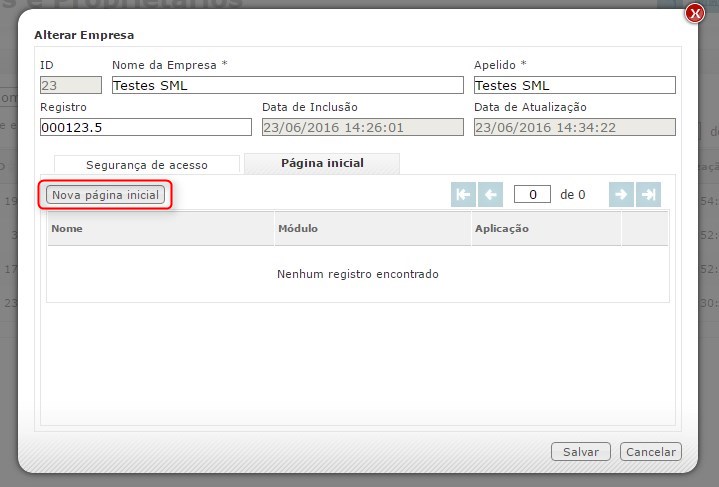Click the Módulo column header
Image resolution: width=719 pixels, height=487 pixels.
[x=372, y=229]
